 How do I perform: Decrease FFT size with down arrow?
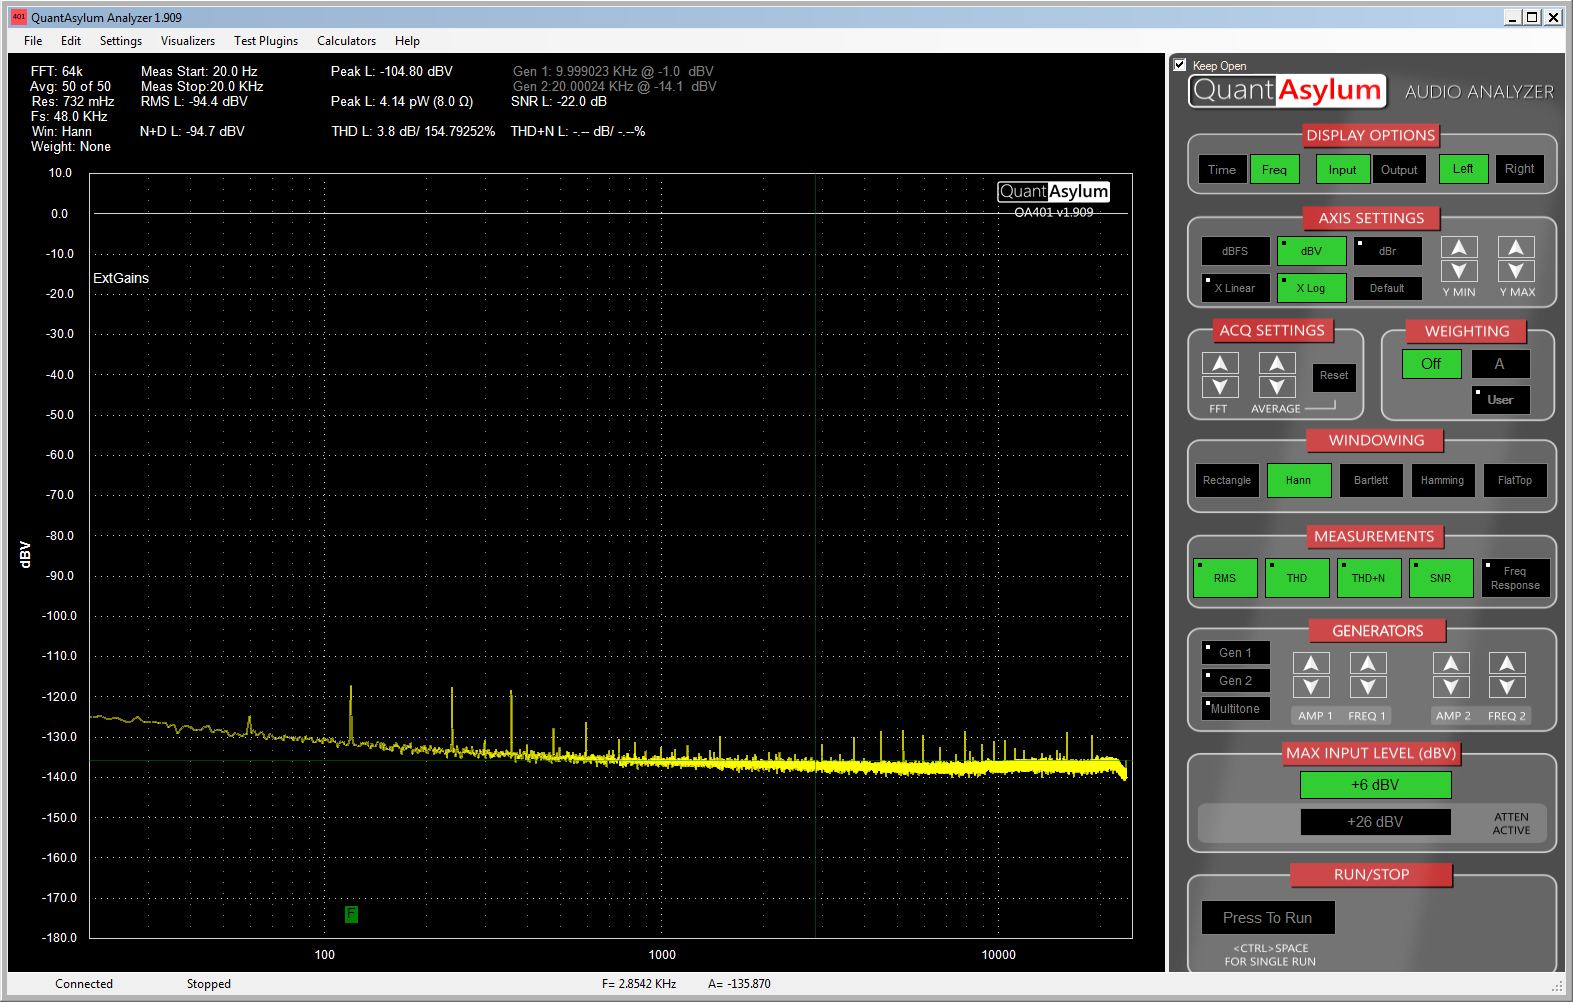coord(1220,387)
